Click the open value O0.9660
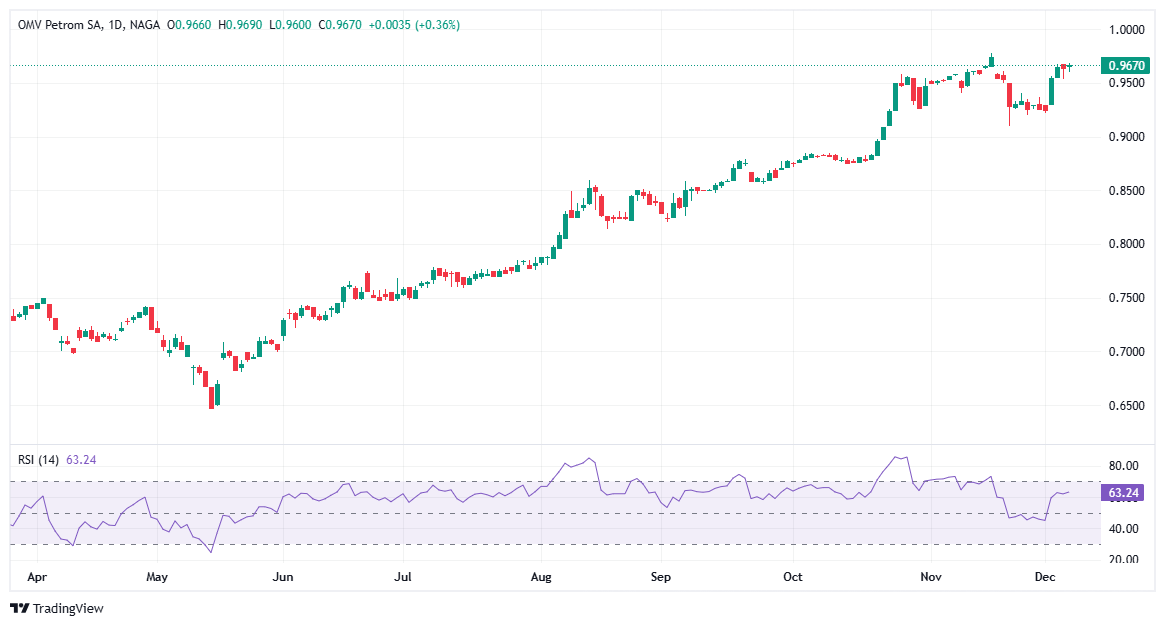Screen dimensions: 1165x626 click(189, 25)
